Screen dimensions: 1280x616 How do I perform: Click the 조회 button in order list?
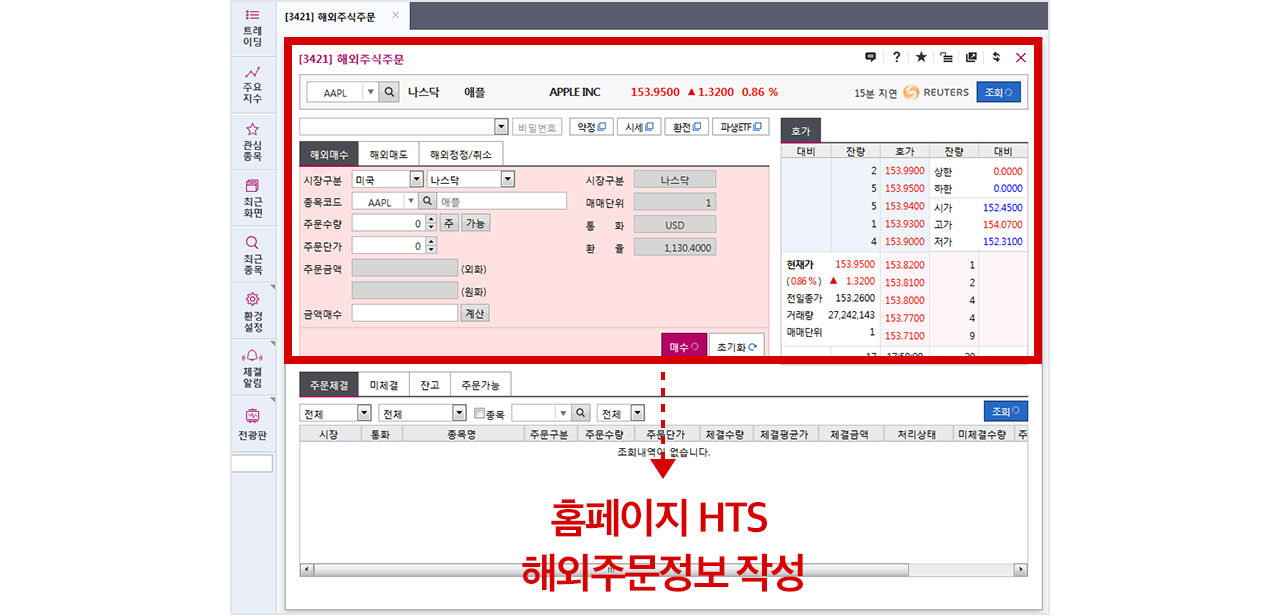point(1006,411)
